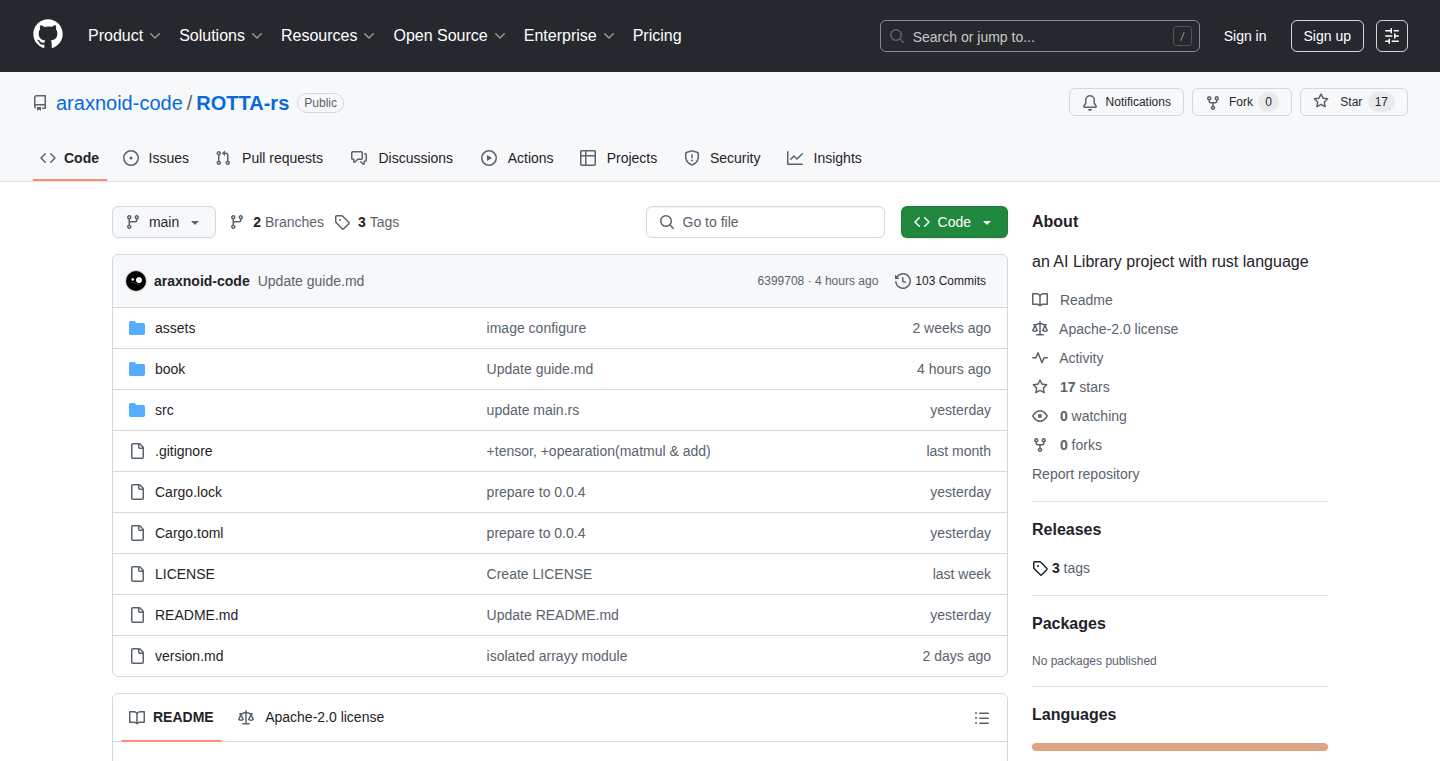The height and width of the screenshot is (761, 1440).
Task: Click the Sign in link
Action: (x=1245, y=36)
